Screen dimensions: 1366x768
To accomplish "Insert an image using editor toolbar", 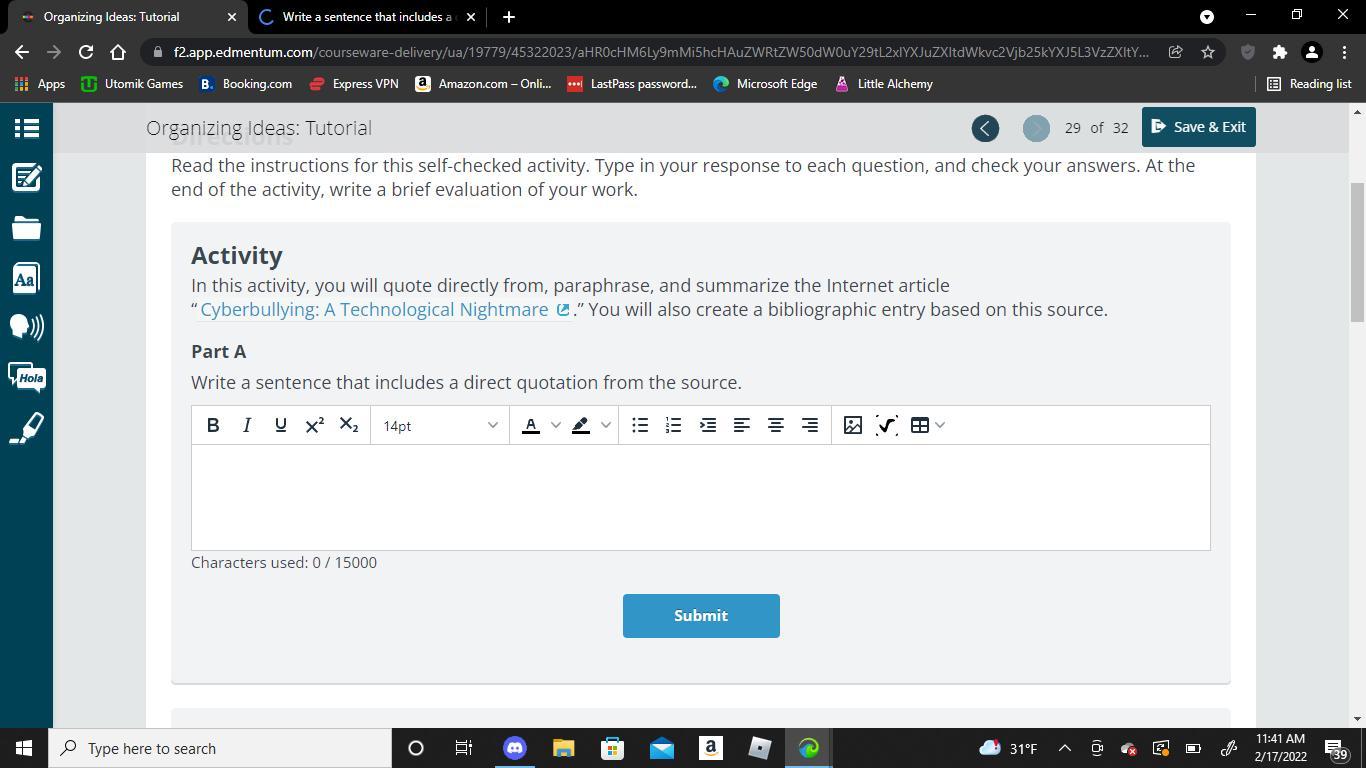I will pos(852,425).
